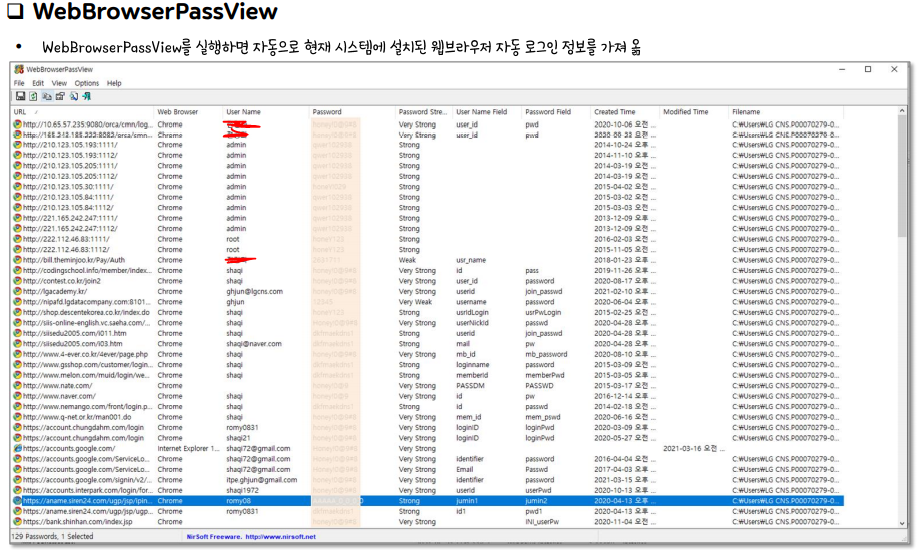918x550 pixels.
Task: Sort by the URL column header
Action: [82, 112]
